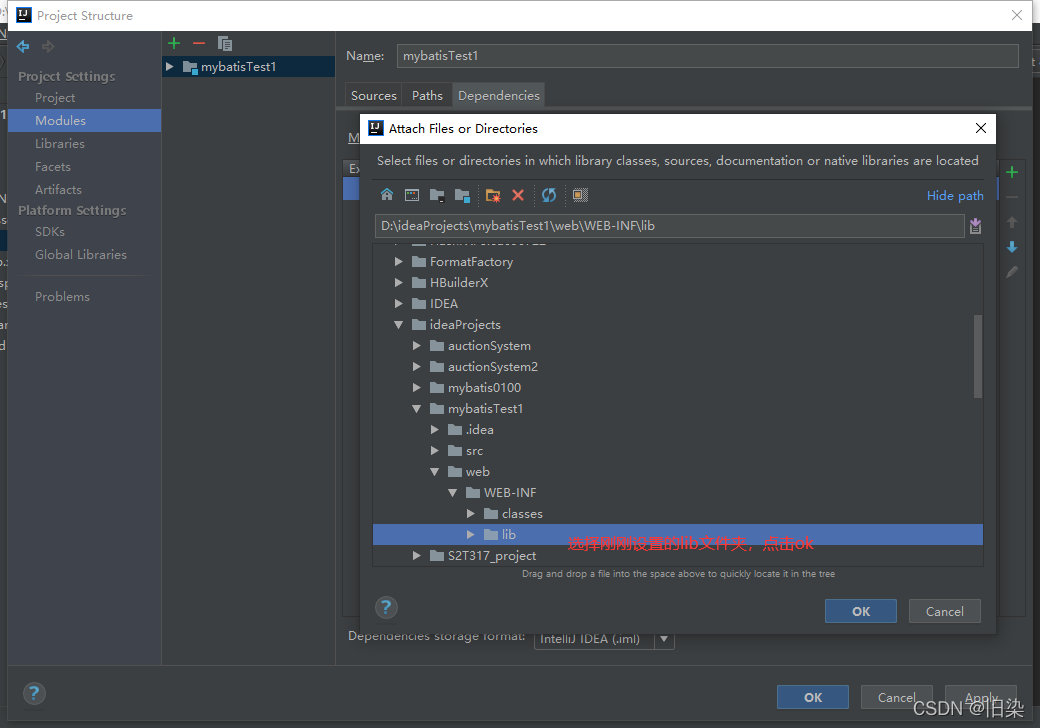Screen dimensions: 1040x728
Task: Open the Problems section
Action: pyautogui.click(x=62, y=297)
